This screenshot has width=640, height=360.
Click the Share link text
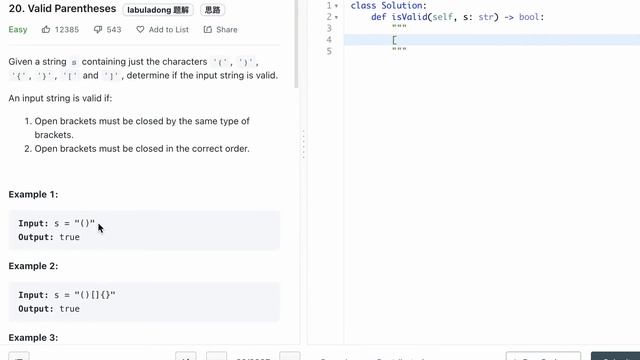pyautogui.click(x=227, y=29)
